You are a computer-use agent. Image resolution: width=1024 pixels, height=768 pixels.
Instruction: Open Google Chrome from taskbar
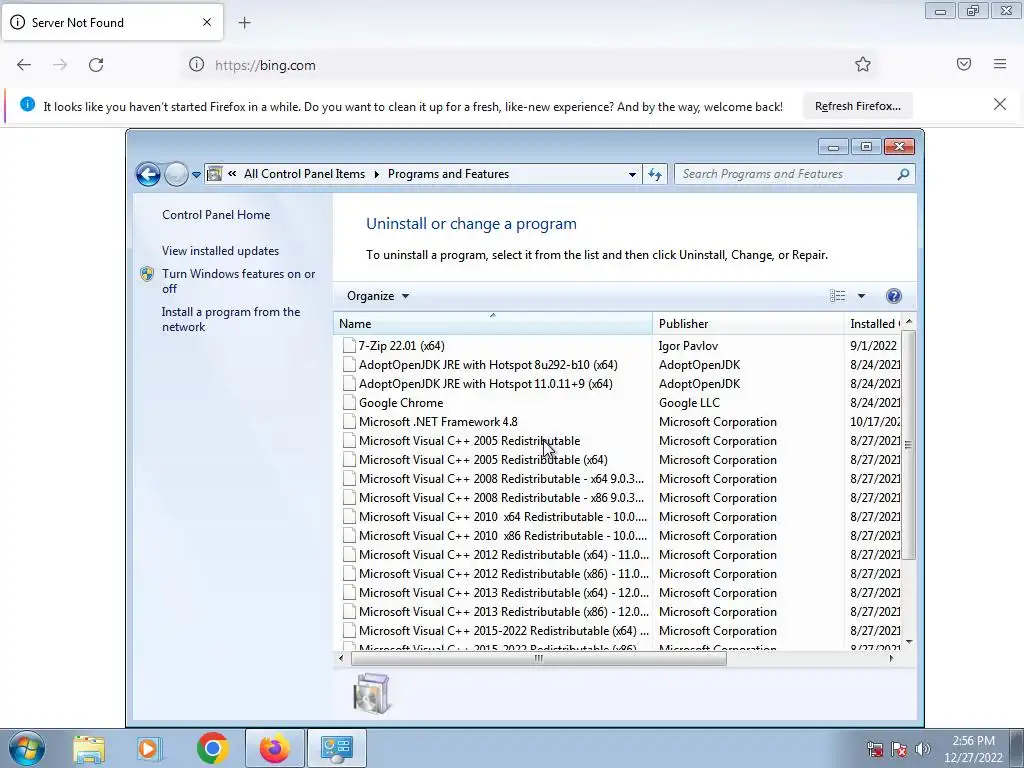pos(212,748)
